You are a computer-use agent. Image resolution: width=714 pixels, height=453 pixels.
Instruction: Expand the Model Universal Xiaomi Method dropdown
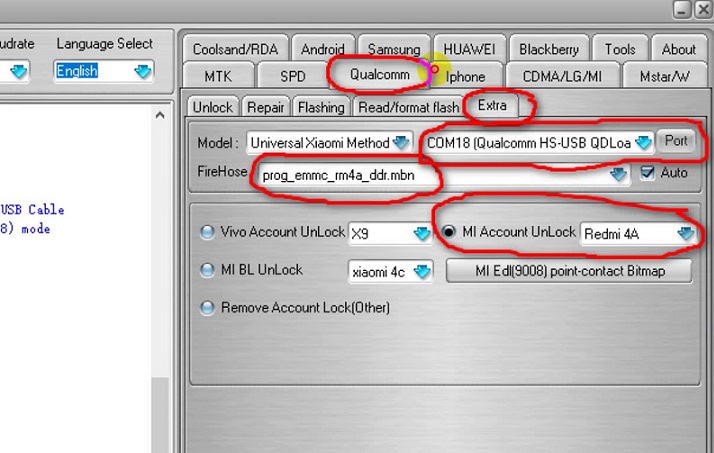click(402, 142)
